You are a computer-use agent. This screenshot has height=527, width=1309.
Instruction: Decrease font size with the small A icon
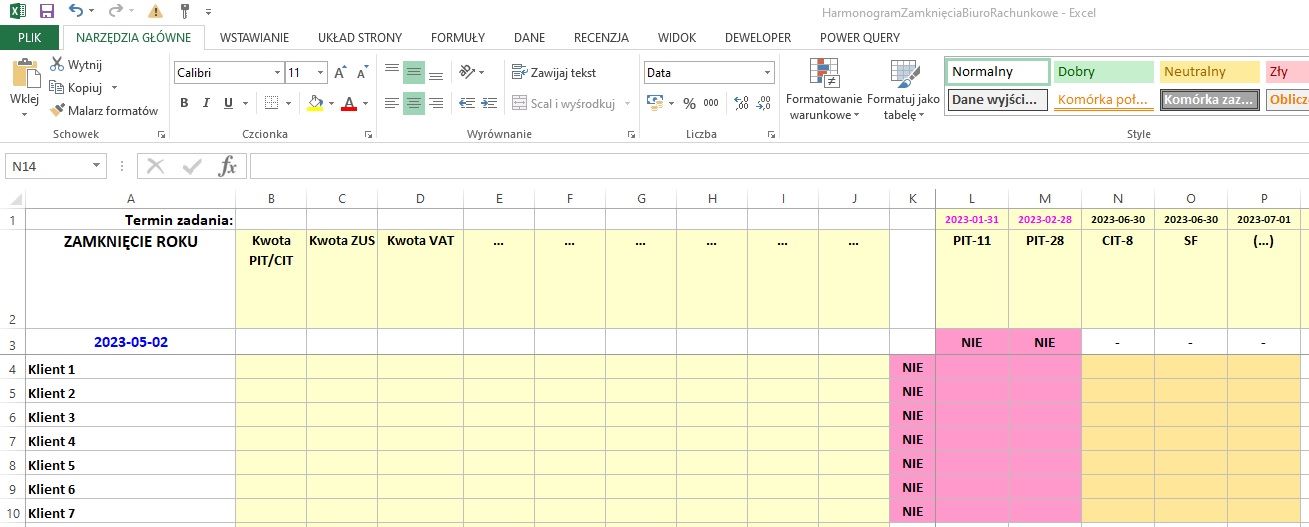tap(363, 73)
